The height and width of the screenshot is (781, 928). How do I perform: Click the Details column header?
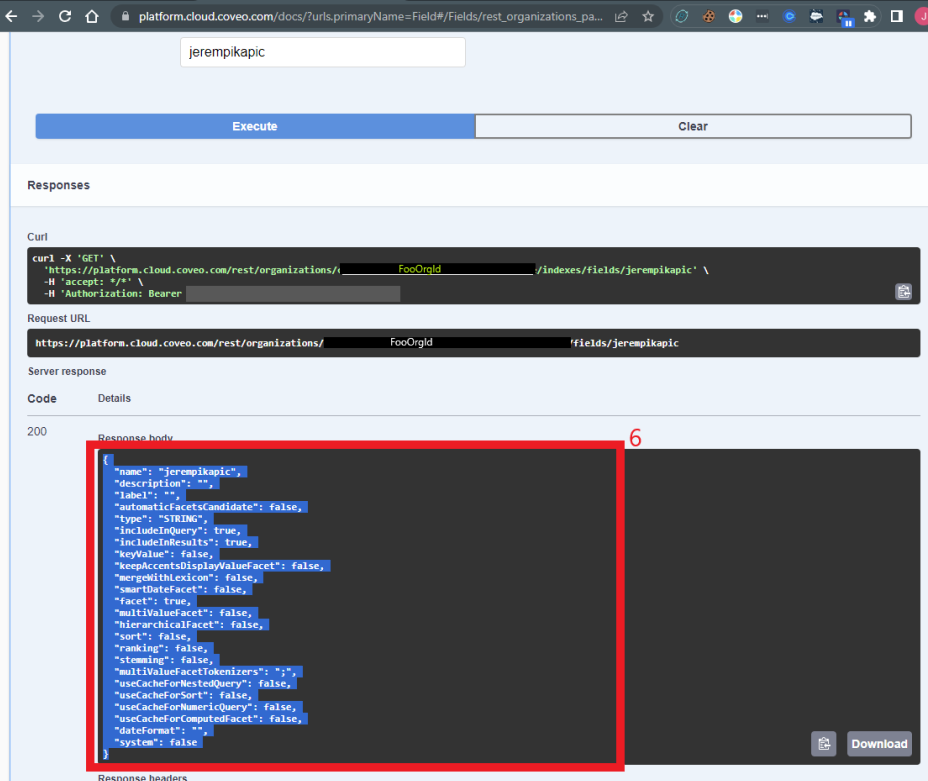(114, 398)
